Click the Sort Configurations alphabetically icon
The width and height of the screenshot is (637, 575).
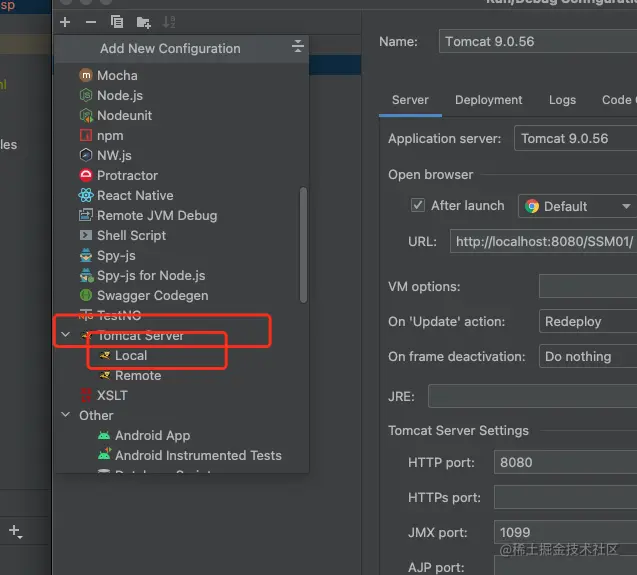(x=169, y=22)
